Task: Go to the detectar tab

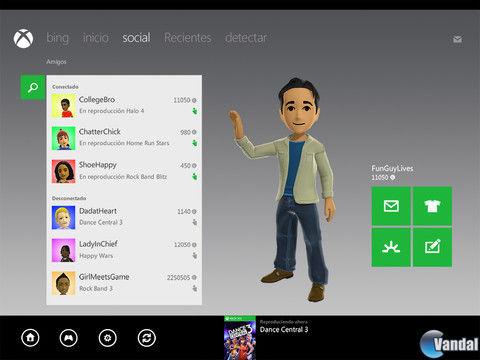Action: (246, 38)
